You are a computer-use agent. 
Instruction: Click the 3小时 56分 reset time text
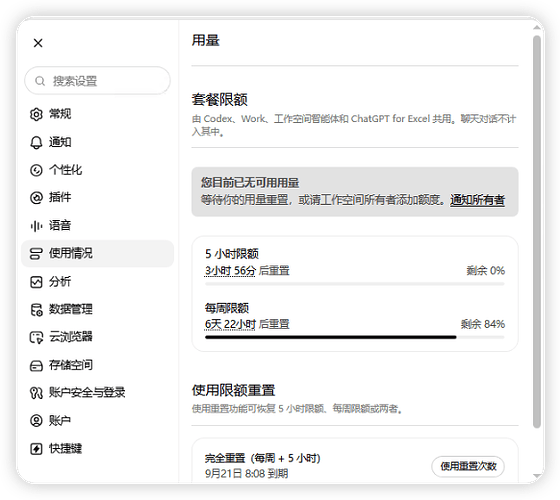230,271
